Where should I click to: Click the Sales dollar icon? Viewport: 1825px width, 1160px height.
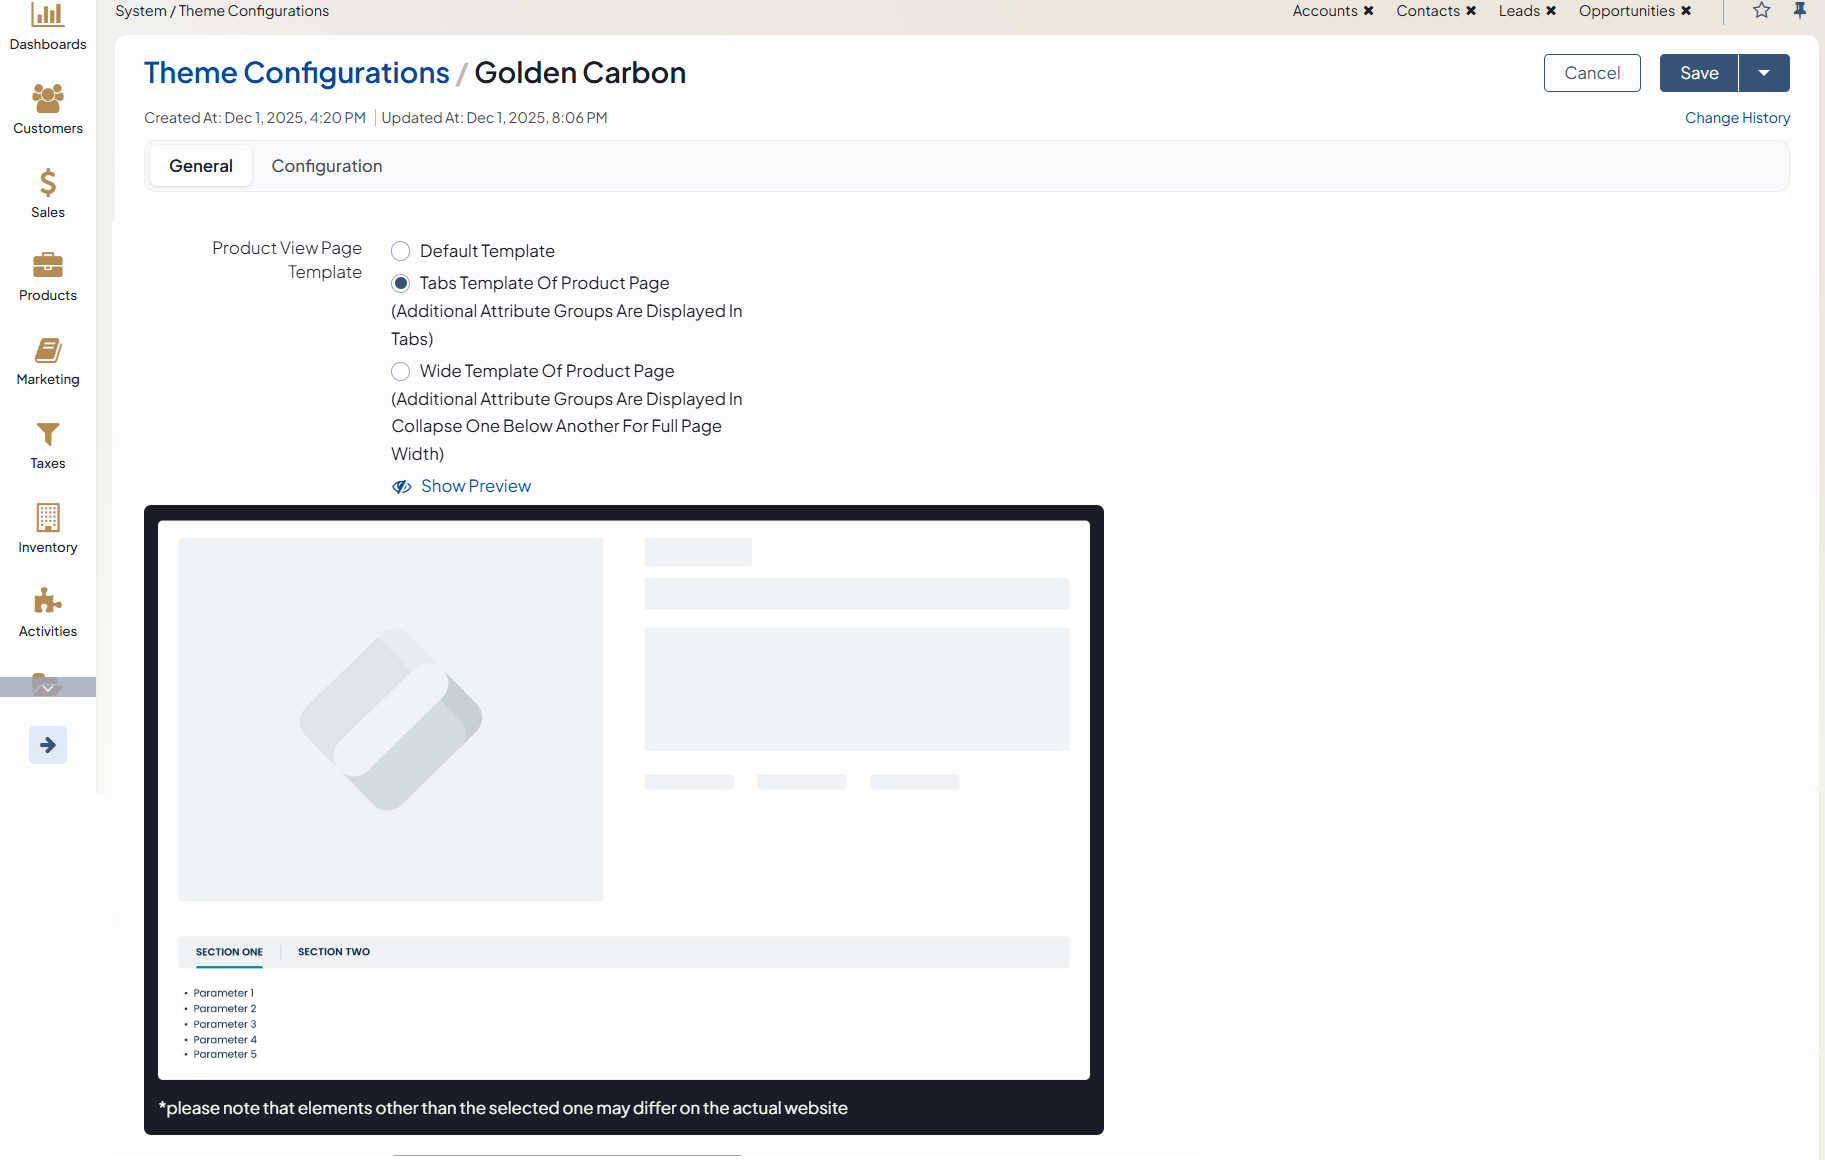coord(47,182)
